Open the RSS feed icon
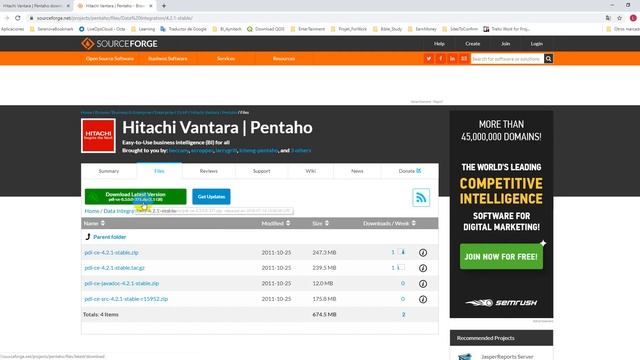Screen dimensions: 640x360 click(x=421, y=198)
